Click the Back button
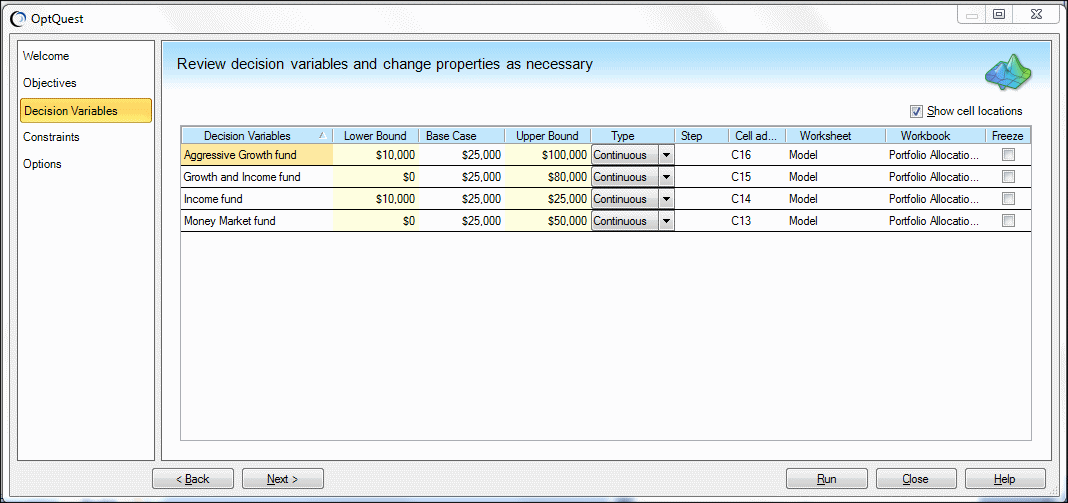Screen dimensions: 1068x503 point(193,478)
